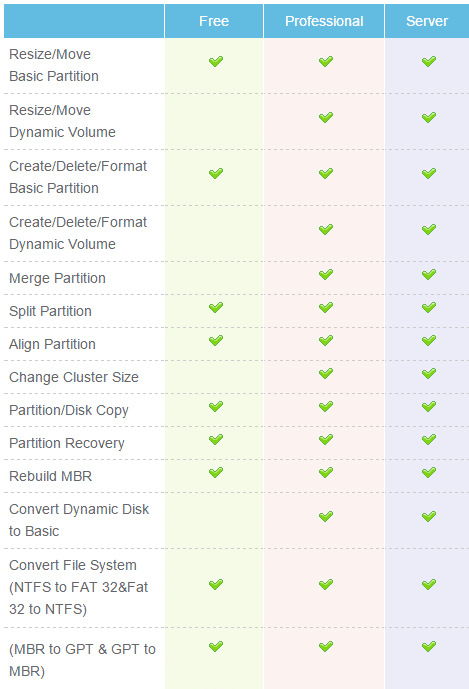Viewport: 469px width, 689px height.
Task: Click Professional checkmark for Create/Delete/Format Dynamic Volume
Action: point(326,229)
